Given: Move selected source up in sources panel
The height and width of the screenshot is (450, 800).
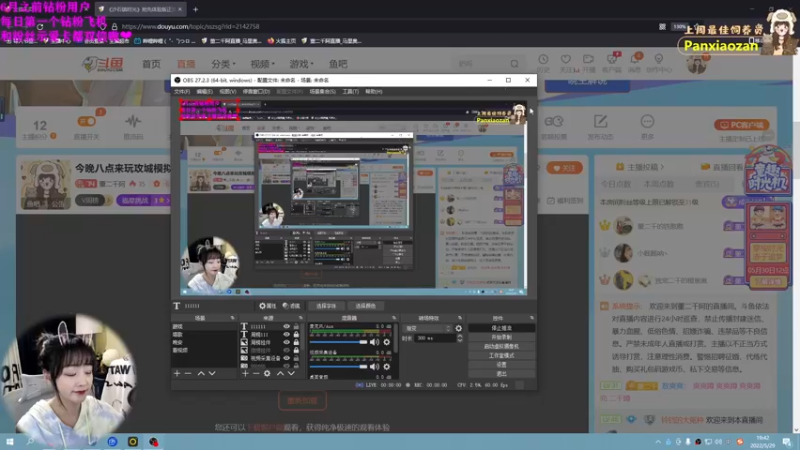Looking at the screenshot, I should click(x=280, y=373).
